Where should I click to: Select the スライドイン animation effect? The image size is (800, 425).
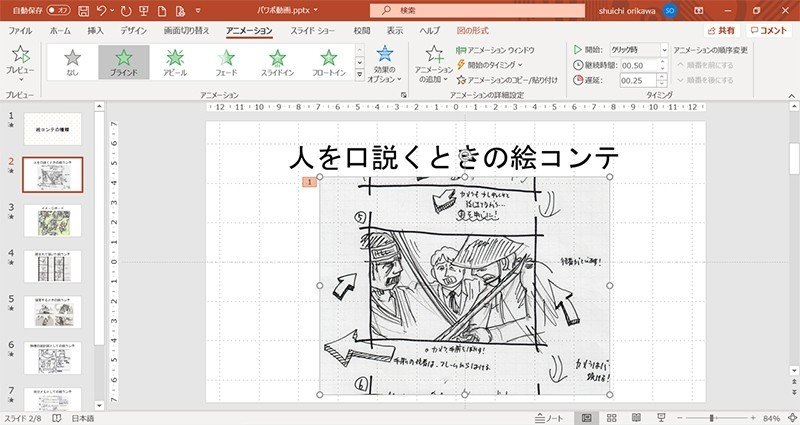pos(278,62)
